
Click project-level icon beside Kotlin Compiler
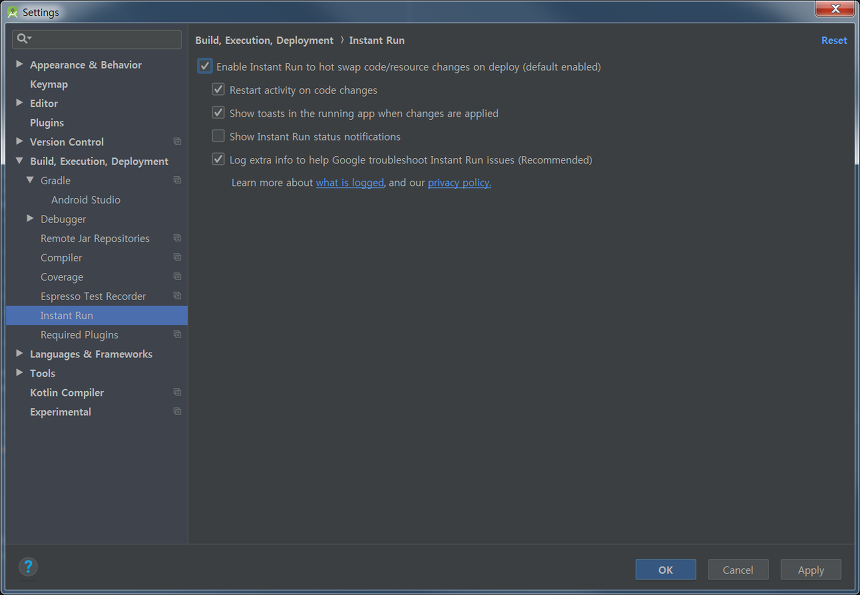(x=177, y=393)
